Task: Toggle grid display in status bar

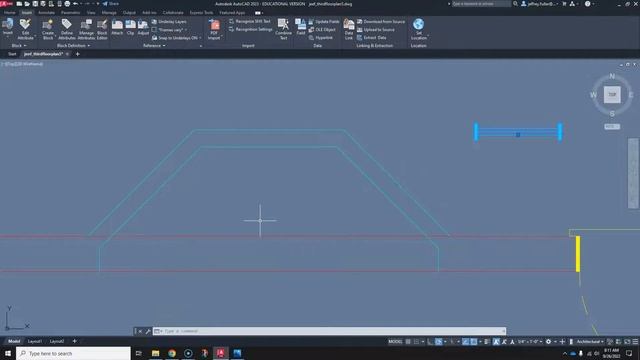Action: click(408, 342)
